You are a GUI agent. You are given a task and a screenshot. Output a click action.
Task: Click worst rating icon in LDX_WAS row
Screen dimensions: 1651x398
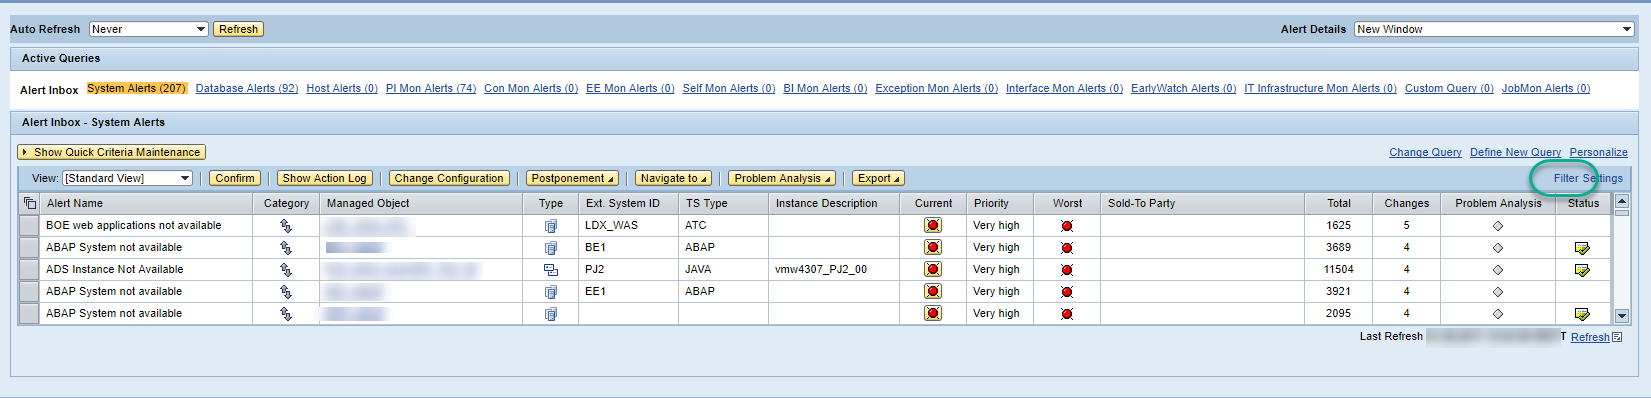click(x=1067, y=226)
